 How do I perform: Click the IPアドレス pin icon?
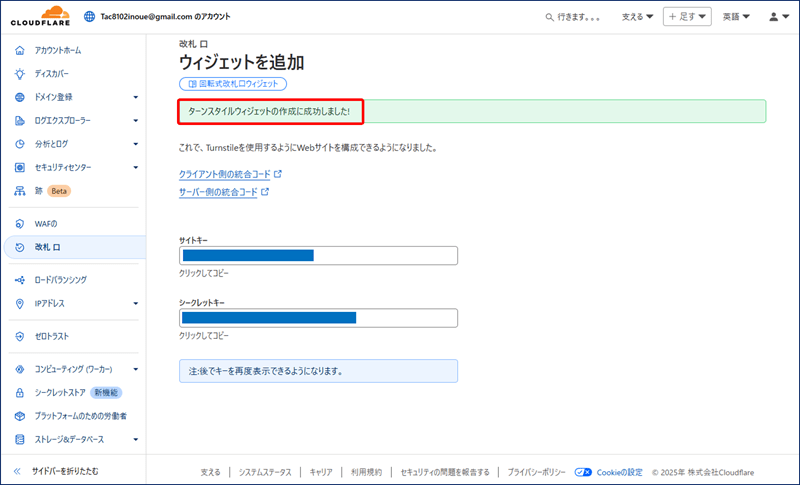click(x=20, y=303)
